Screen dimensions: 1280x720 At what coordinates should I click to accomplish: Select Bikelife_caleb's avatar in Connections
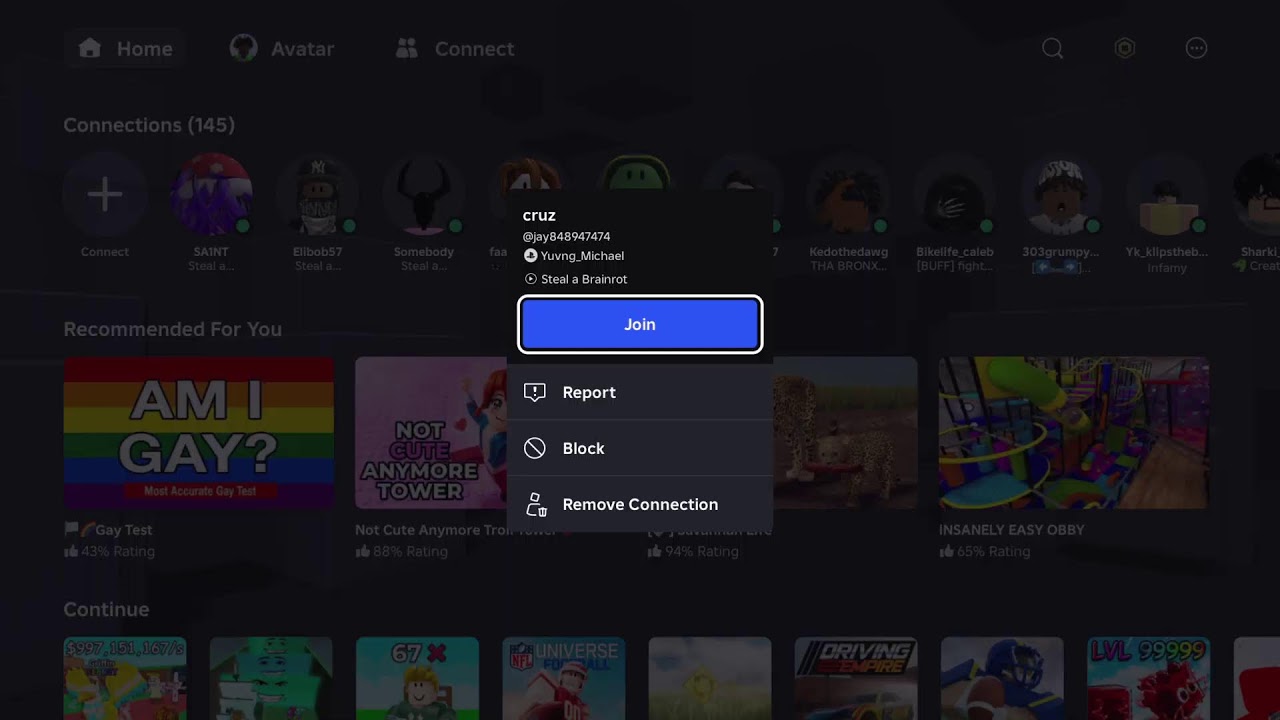[954, 194]
